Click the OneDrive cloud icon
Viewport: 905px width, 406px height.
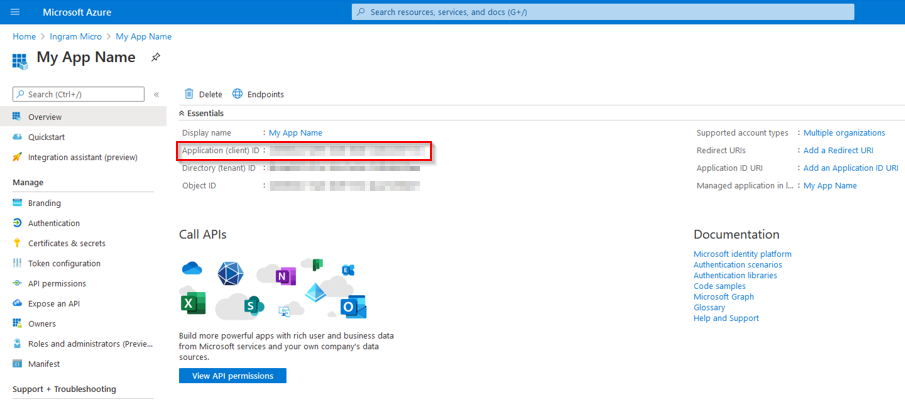coord(192,268)
